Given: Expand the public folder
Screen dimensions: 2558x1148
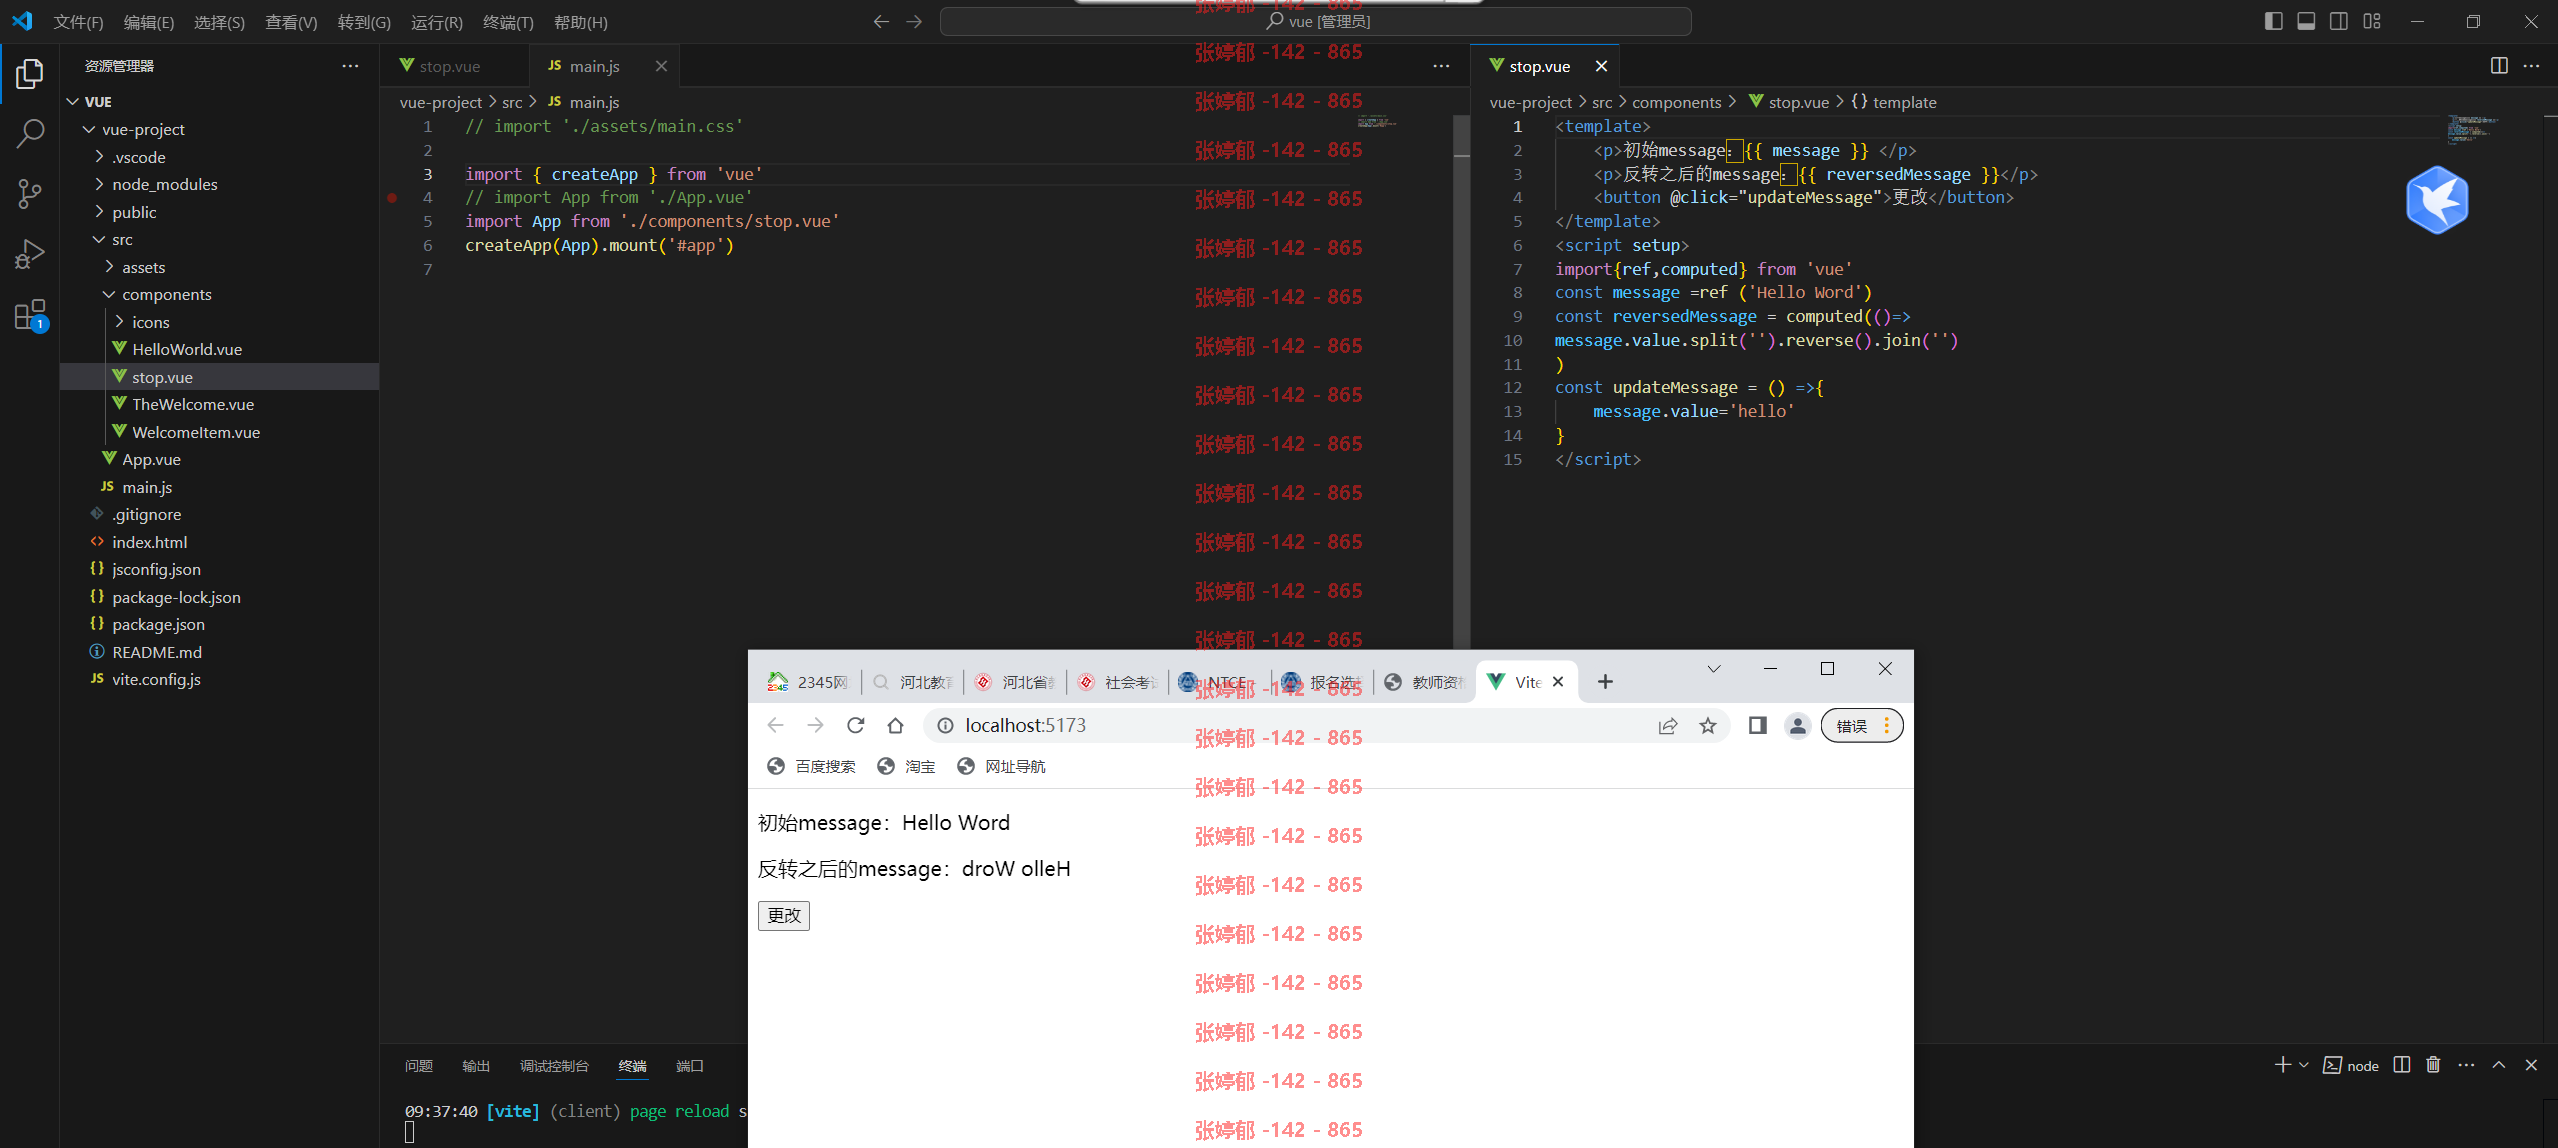Looking at the screenshot, I should pyautogui.click(x=220, y=212).
